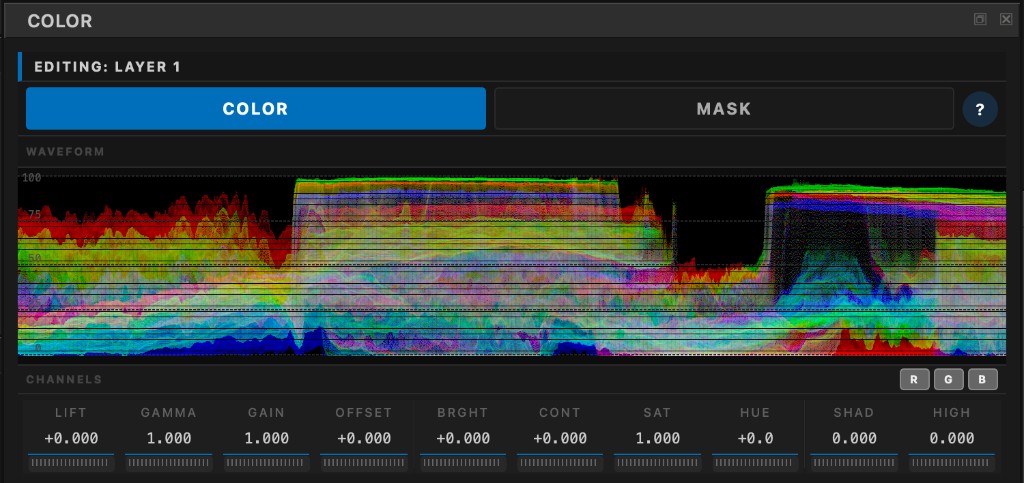
Task: Toggle the B channel button
Action: point(982,379)
